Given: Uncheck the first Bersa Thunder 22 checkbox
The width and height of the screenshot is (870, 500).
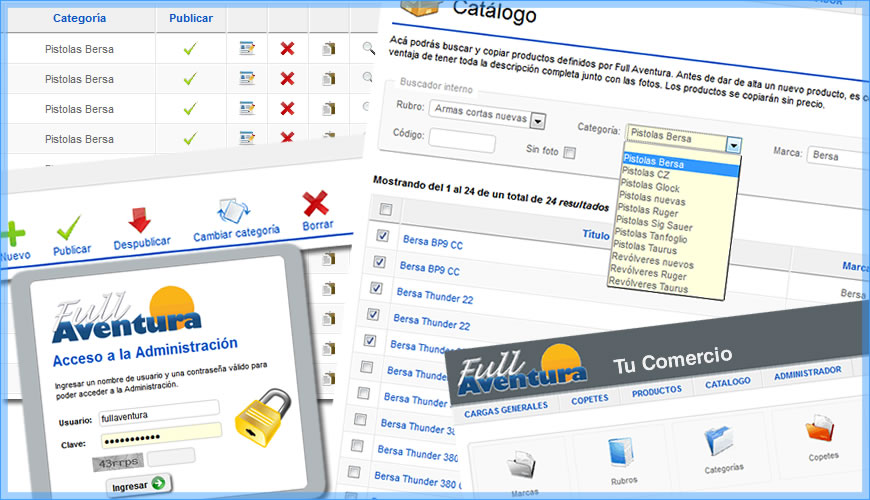Looking at the screenshot, I should 376,288.
